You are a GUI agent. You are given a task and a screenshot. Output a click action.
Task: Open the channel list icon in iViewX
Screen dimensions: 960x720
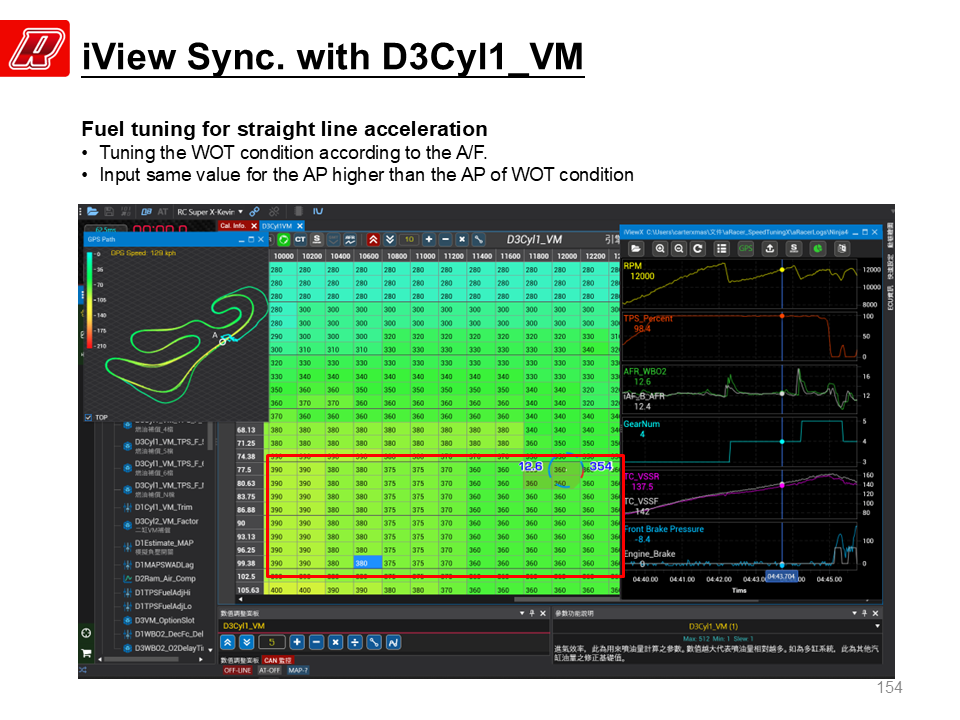point(722,249)
